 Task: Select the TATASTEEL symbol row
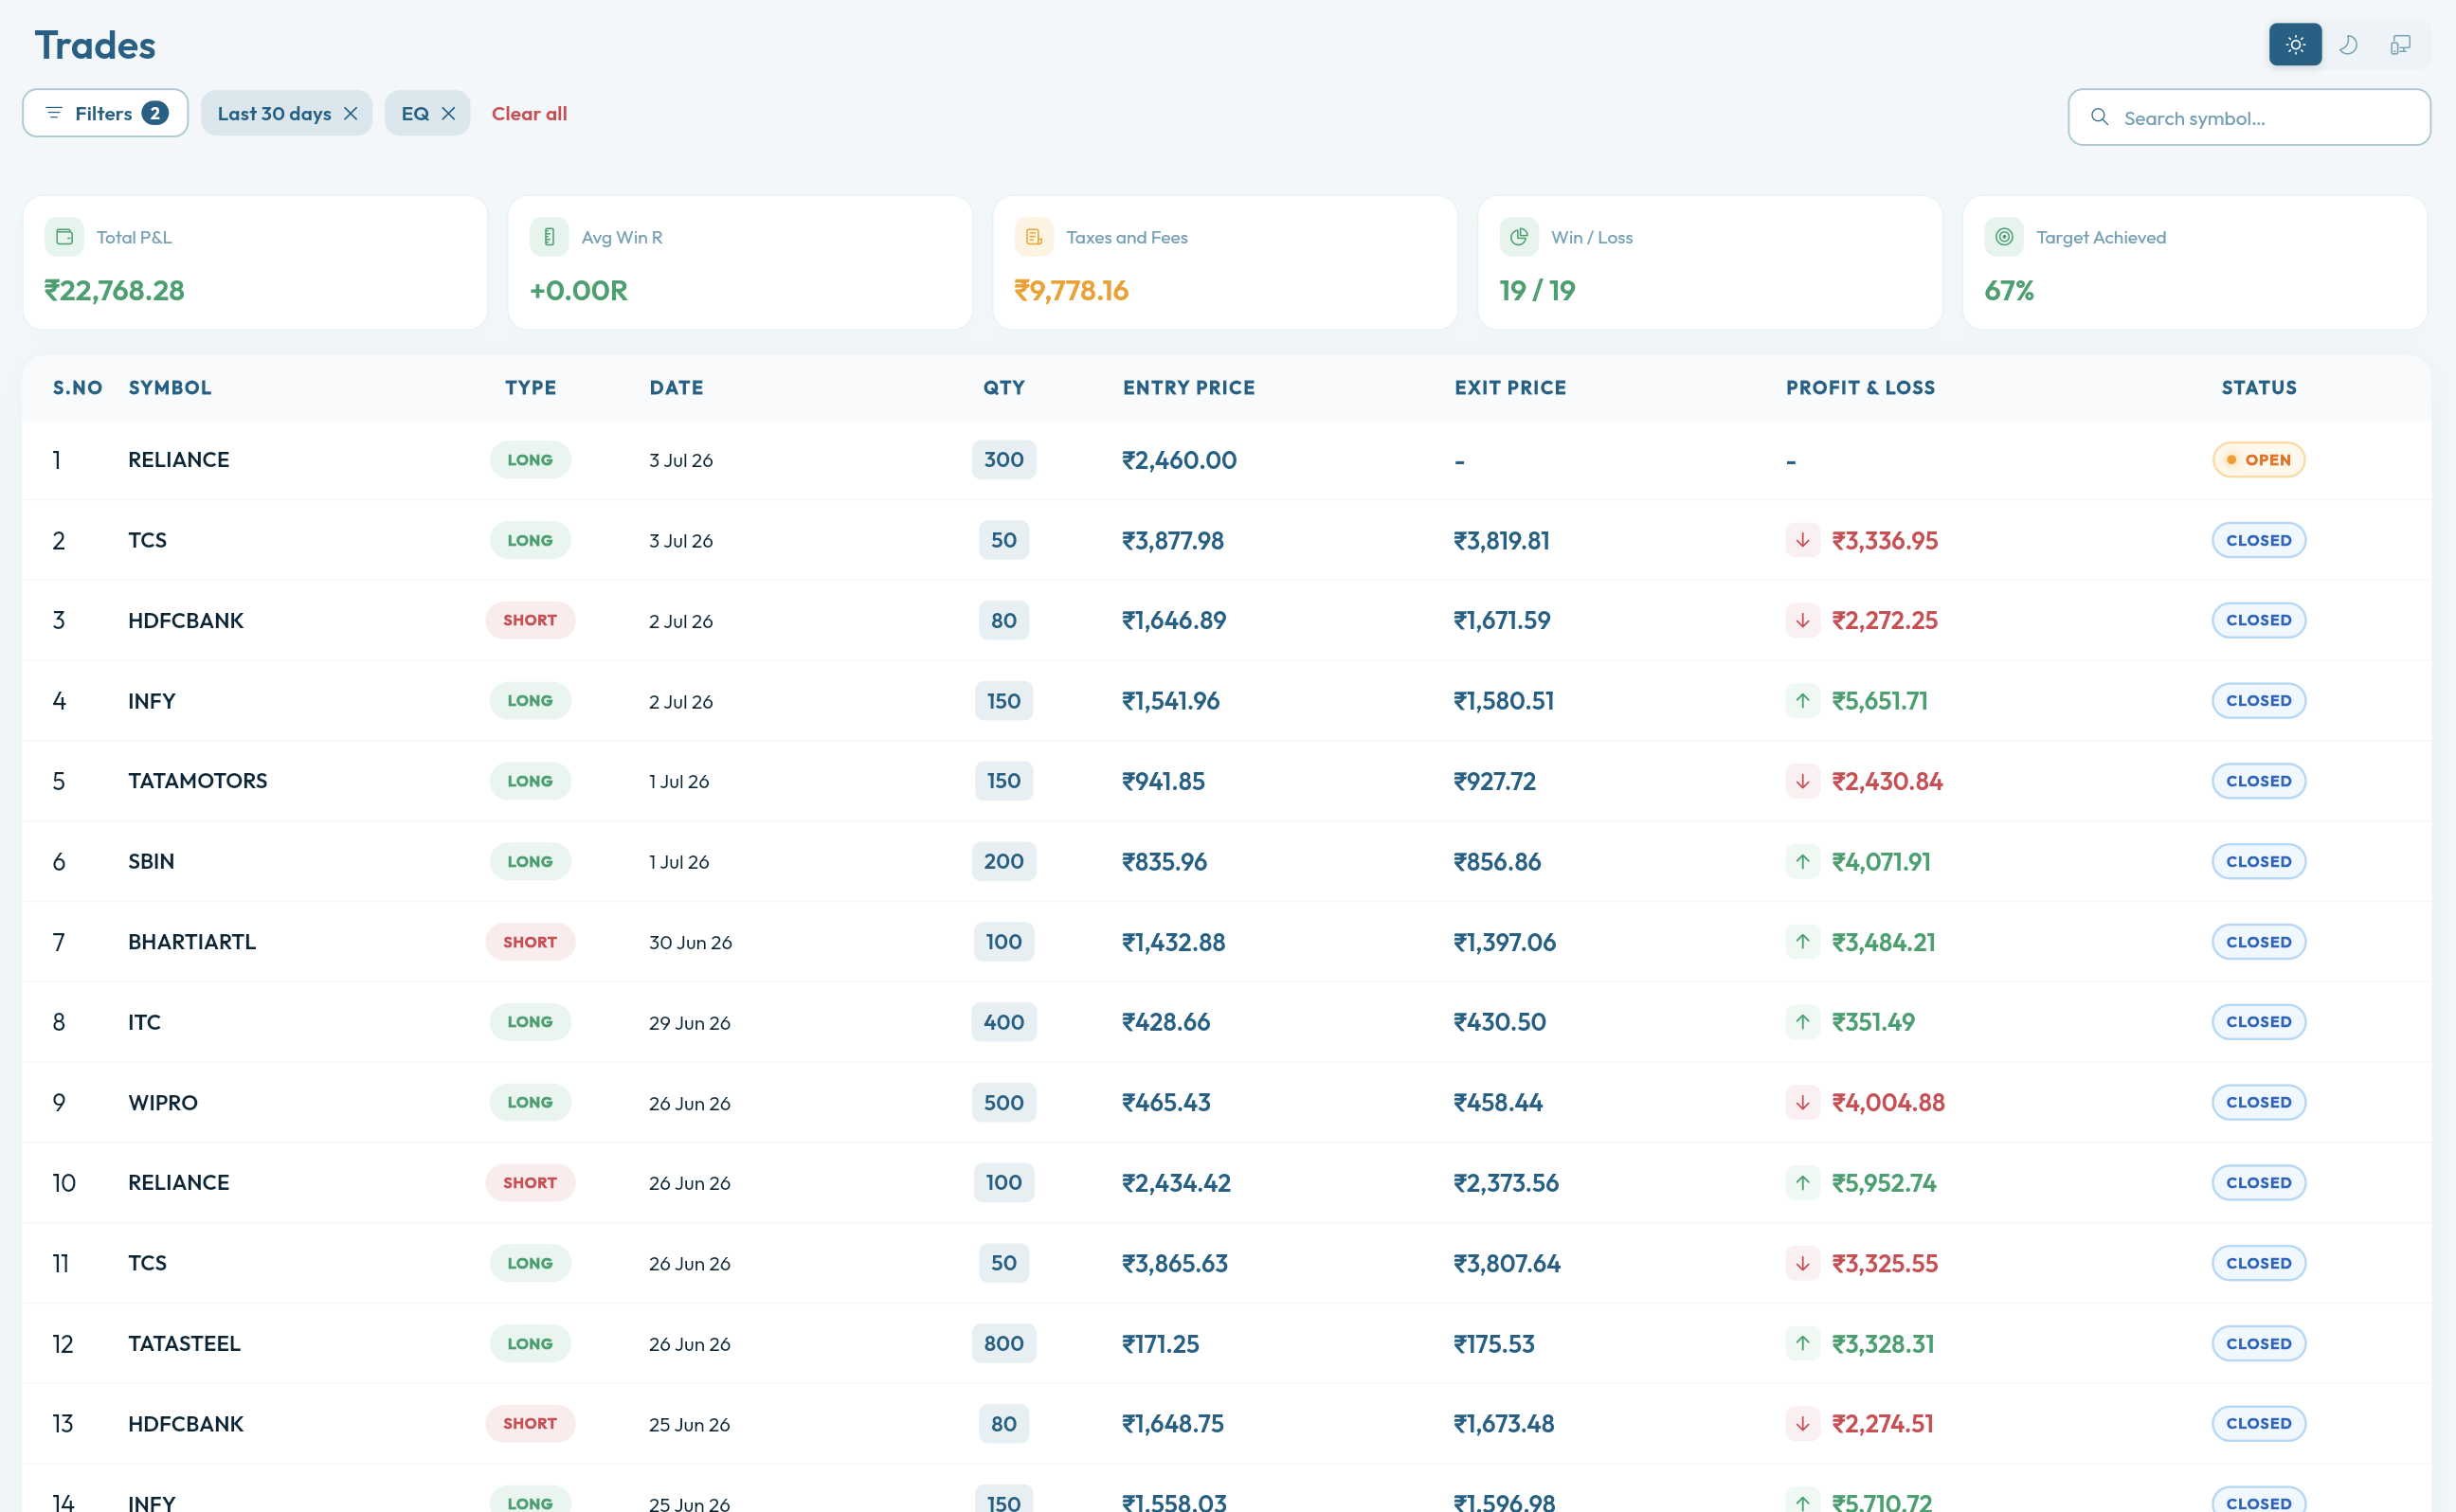pyautogui.click(x=1226, y=1343)
